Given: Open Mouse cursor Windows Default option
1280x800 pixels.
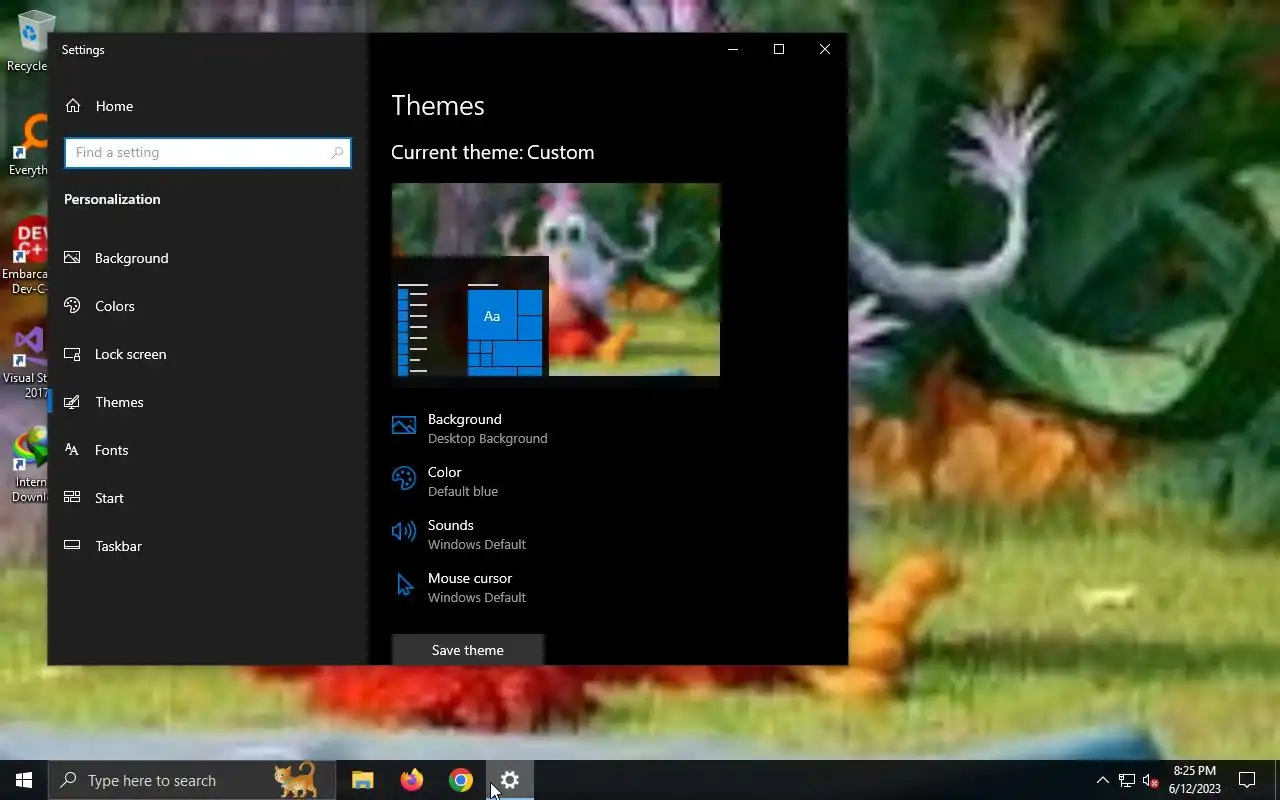Looking at the screenshot, I should pyautogui.click(x=460, y=587).
